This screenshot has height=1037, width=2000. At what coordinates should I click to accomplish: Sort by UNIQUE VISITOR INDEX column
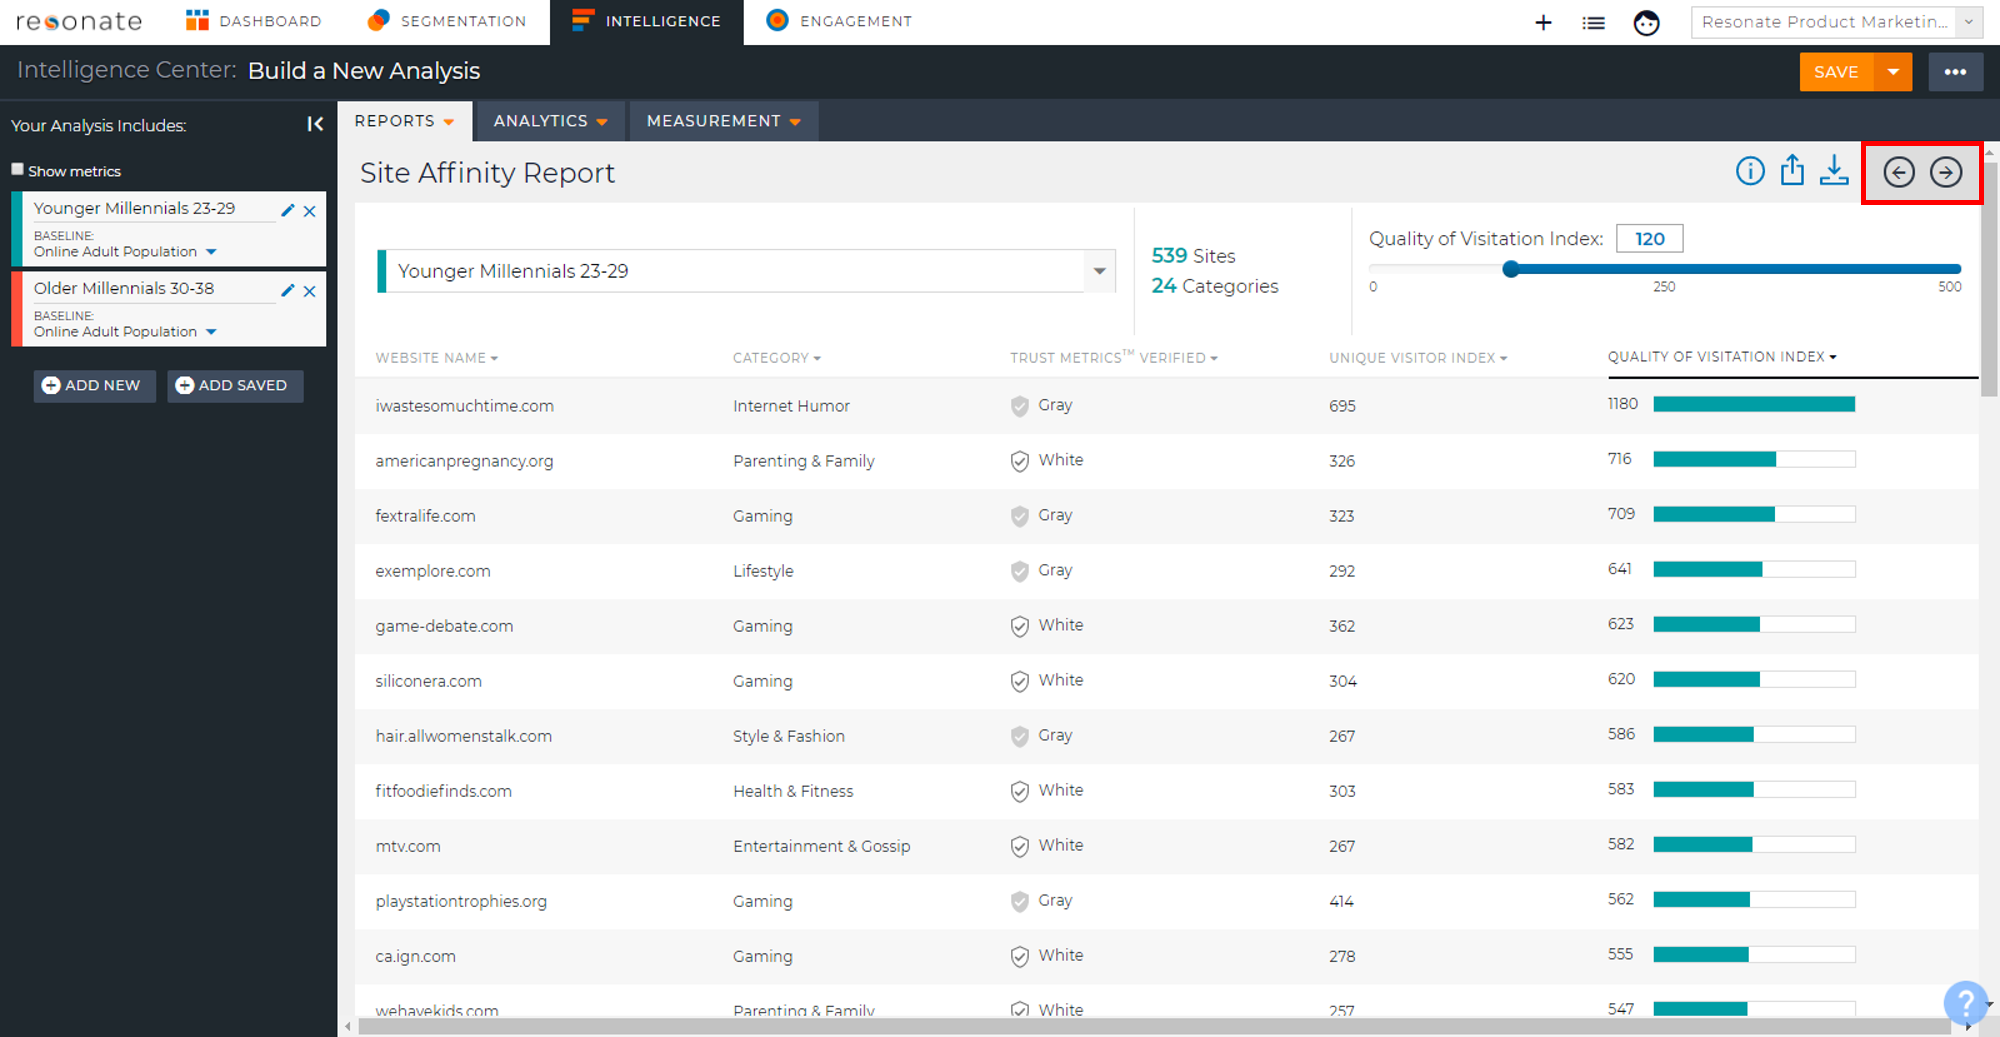click(1418, 358)
